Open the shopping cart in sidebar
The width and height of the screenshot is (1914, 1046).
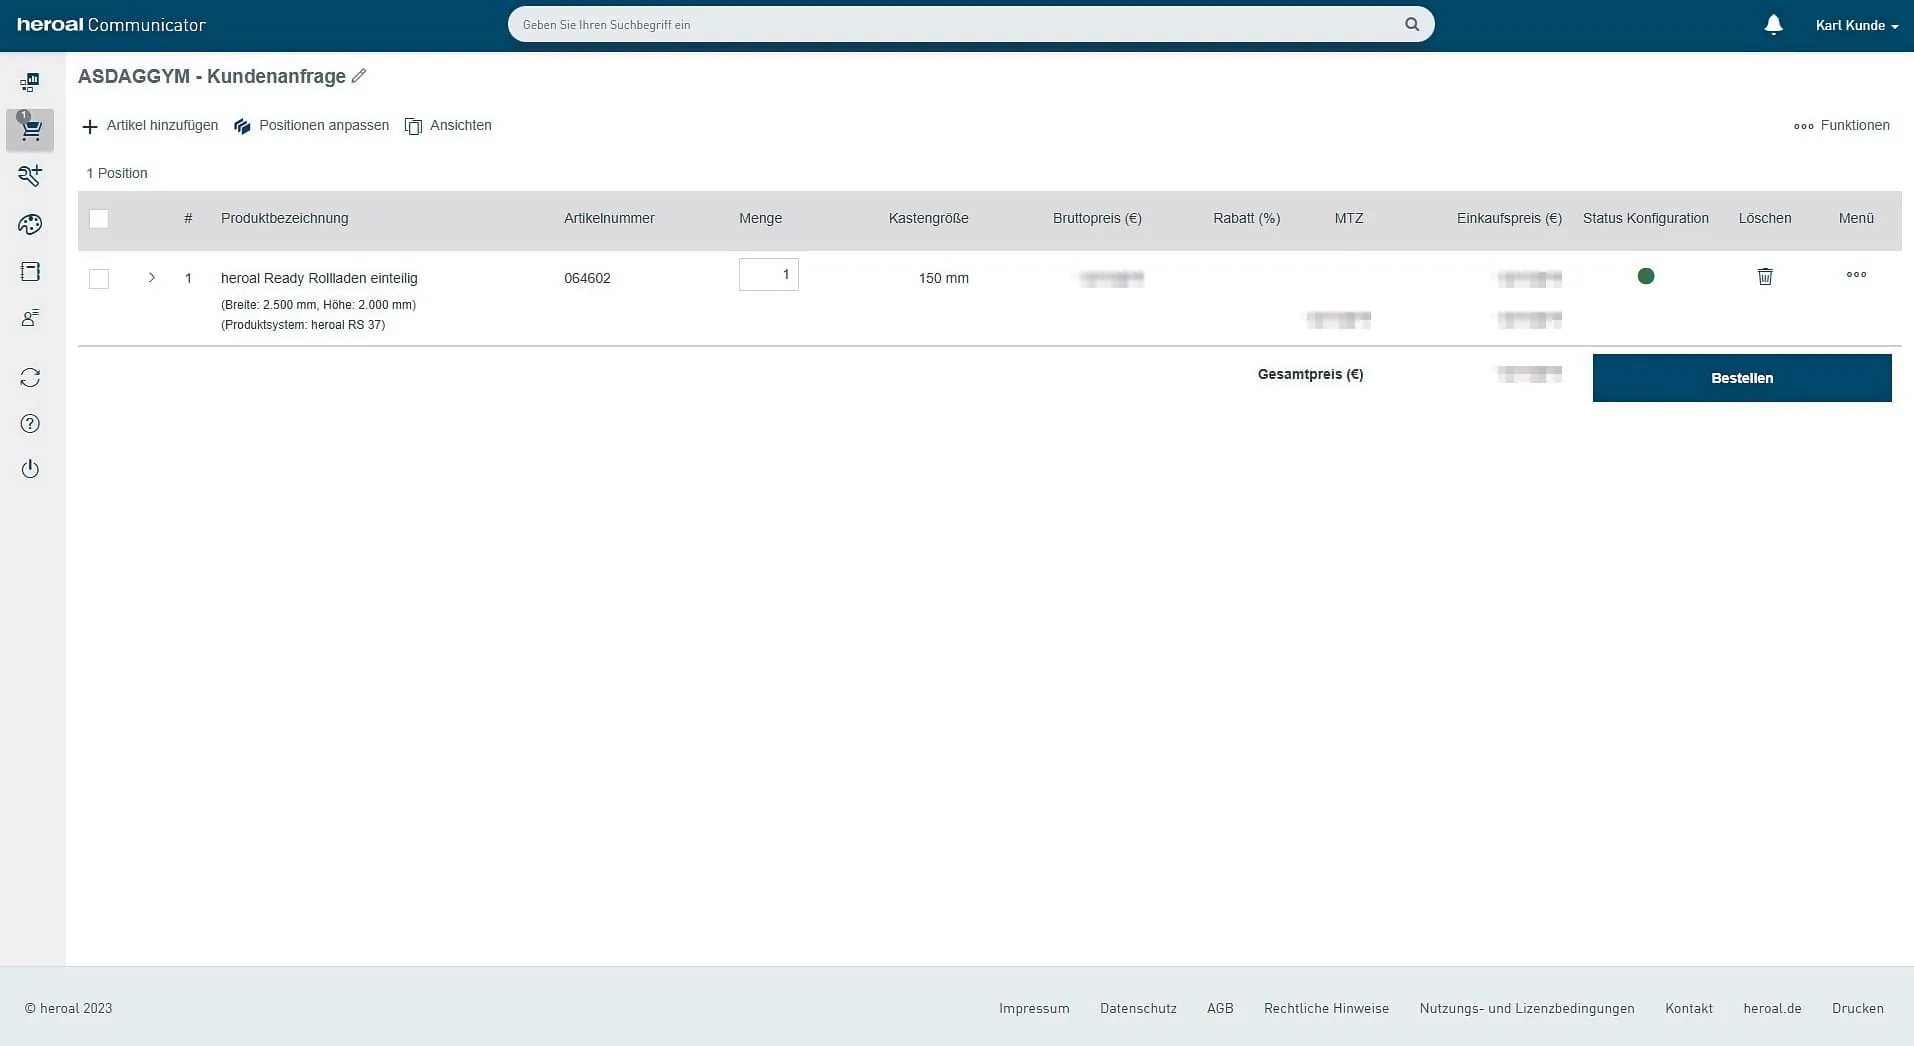[x=30, y=130]
